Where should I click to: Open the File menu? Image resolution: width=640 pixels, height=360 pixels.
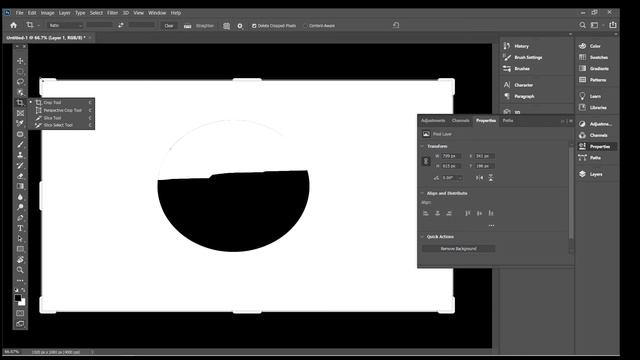19,13
